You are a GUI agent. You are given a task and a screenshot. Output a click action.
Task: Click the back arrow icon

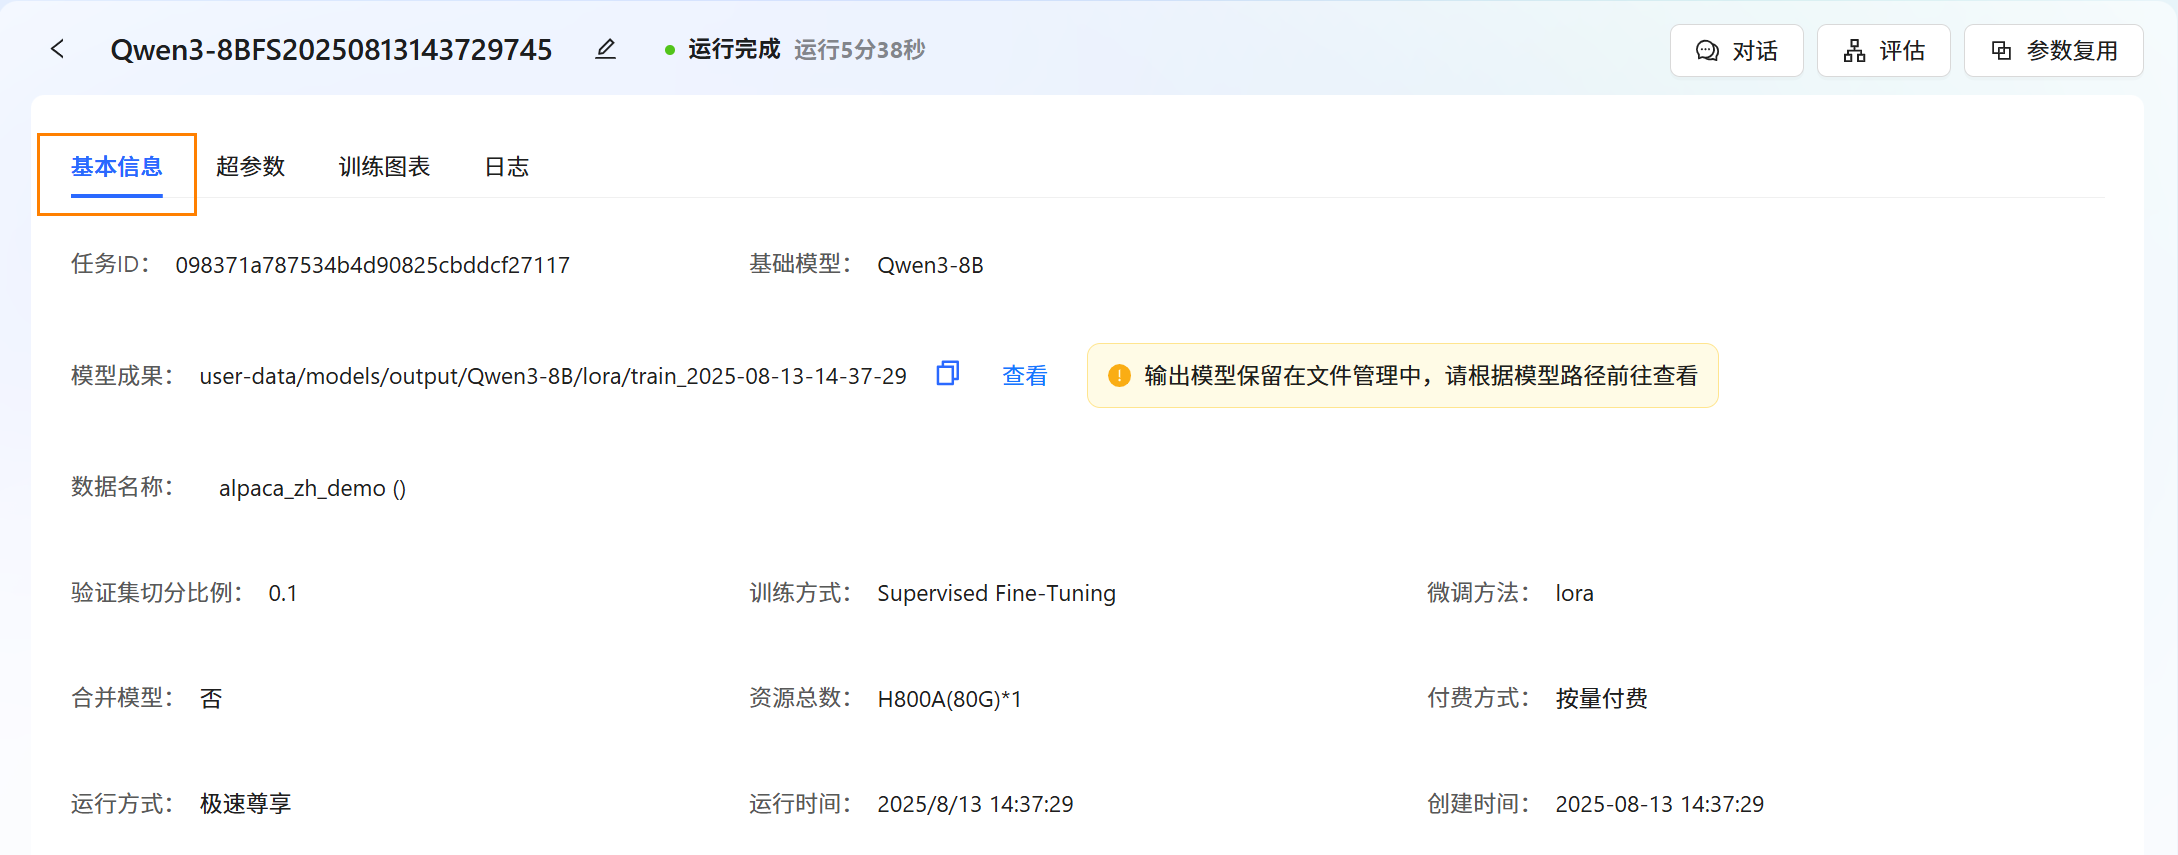(58, 49)
